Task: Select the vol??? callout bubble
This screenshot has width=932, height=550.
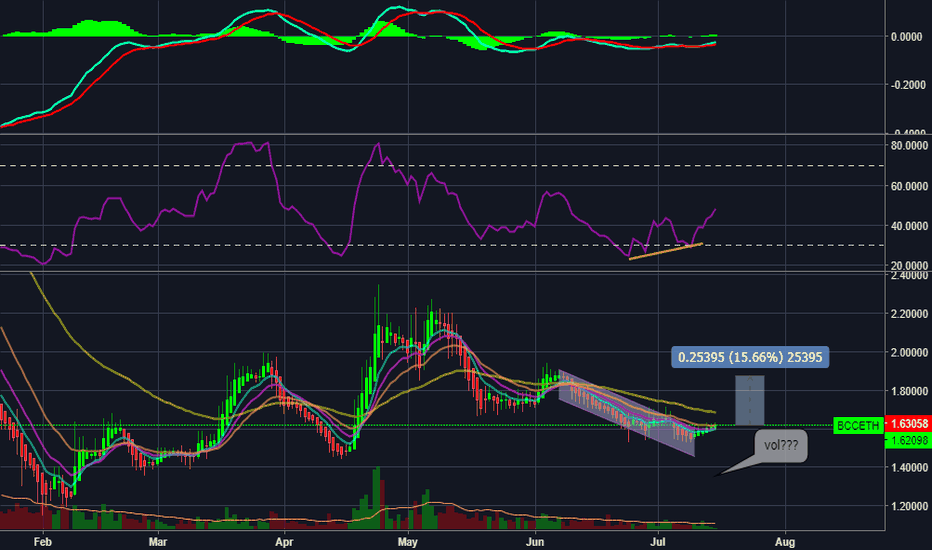Action: point(780,445)
